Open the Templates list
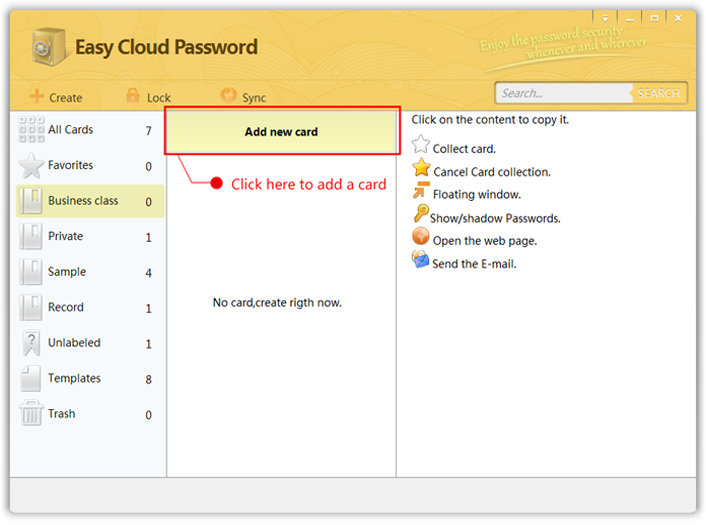706x525 pixels. pos(88,379)
